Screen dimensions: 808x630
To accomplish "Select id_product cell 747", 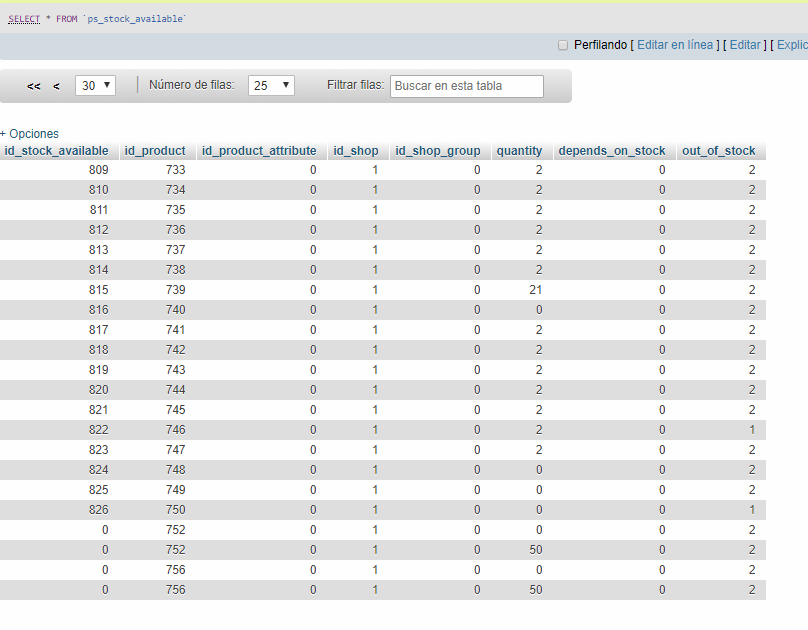I will pos(176,450).
